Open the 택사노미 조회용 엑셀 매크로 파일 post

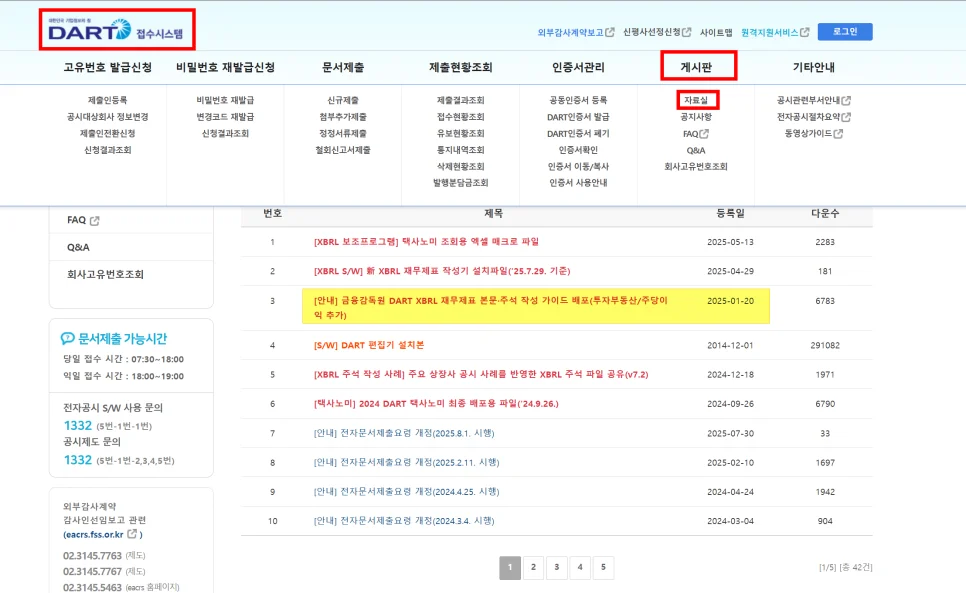click(426, 242)
